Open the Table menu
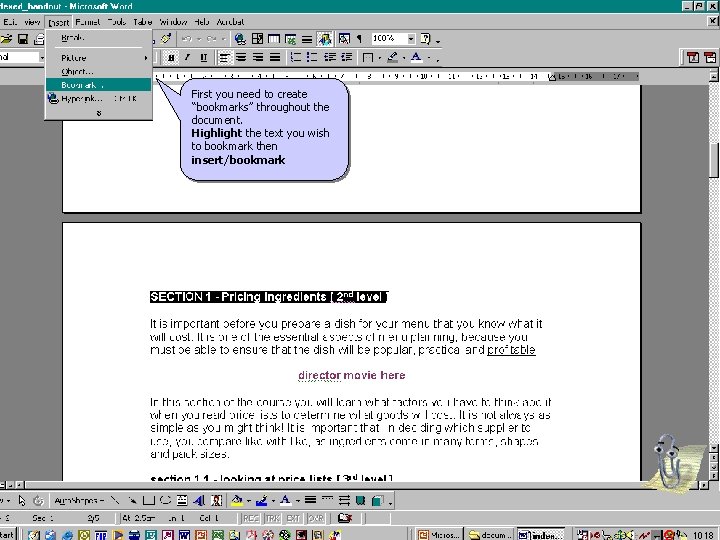The width and height of the screenshot is (720, 540). (x=142, y=22)
